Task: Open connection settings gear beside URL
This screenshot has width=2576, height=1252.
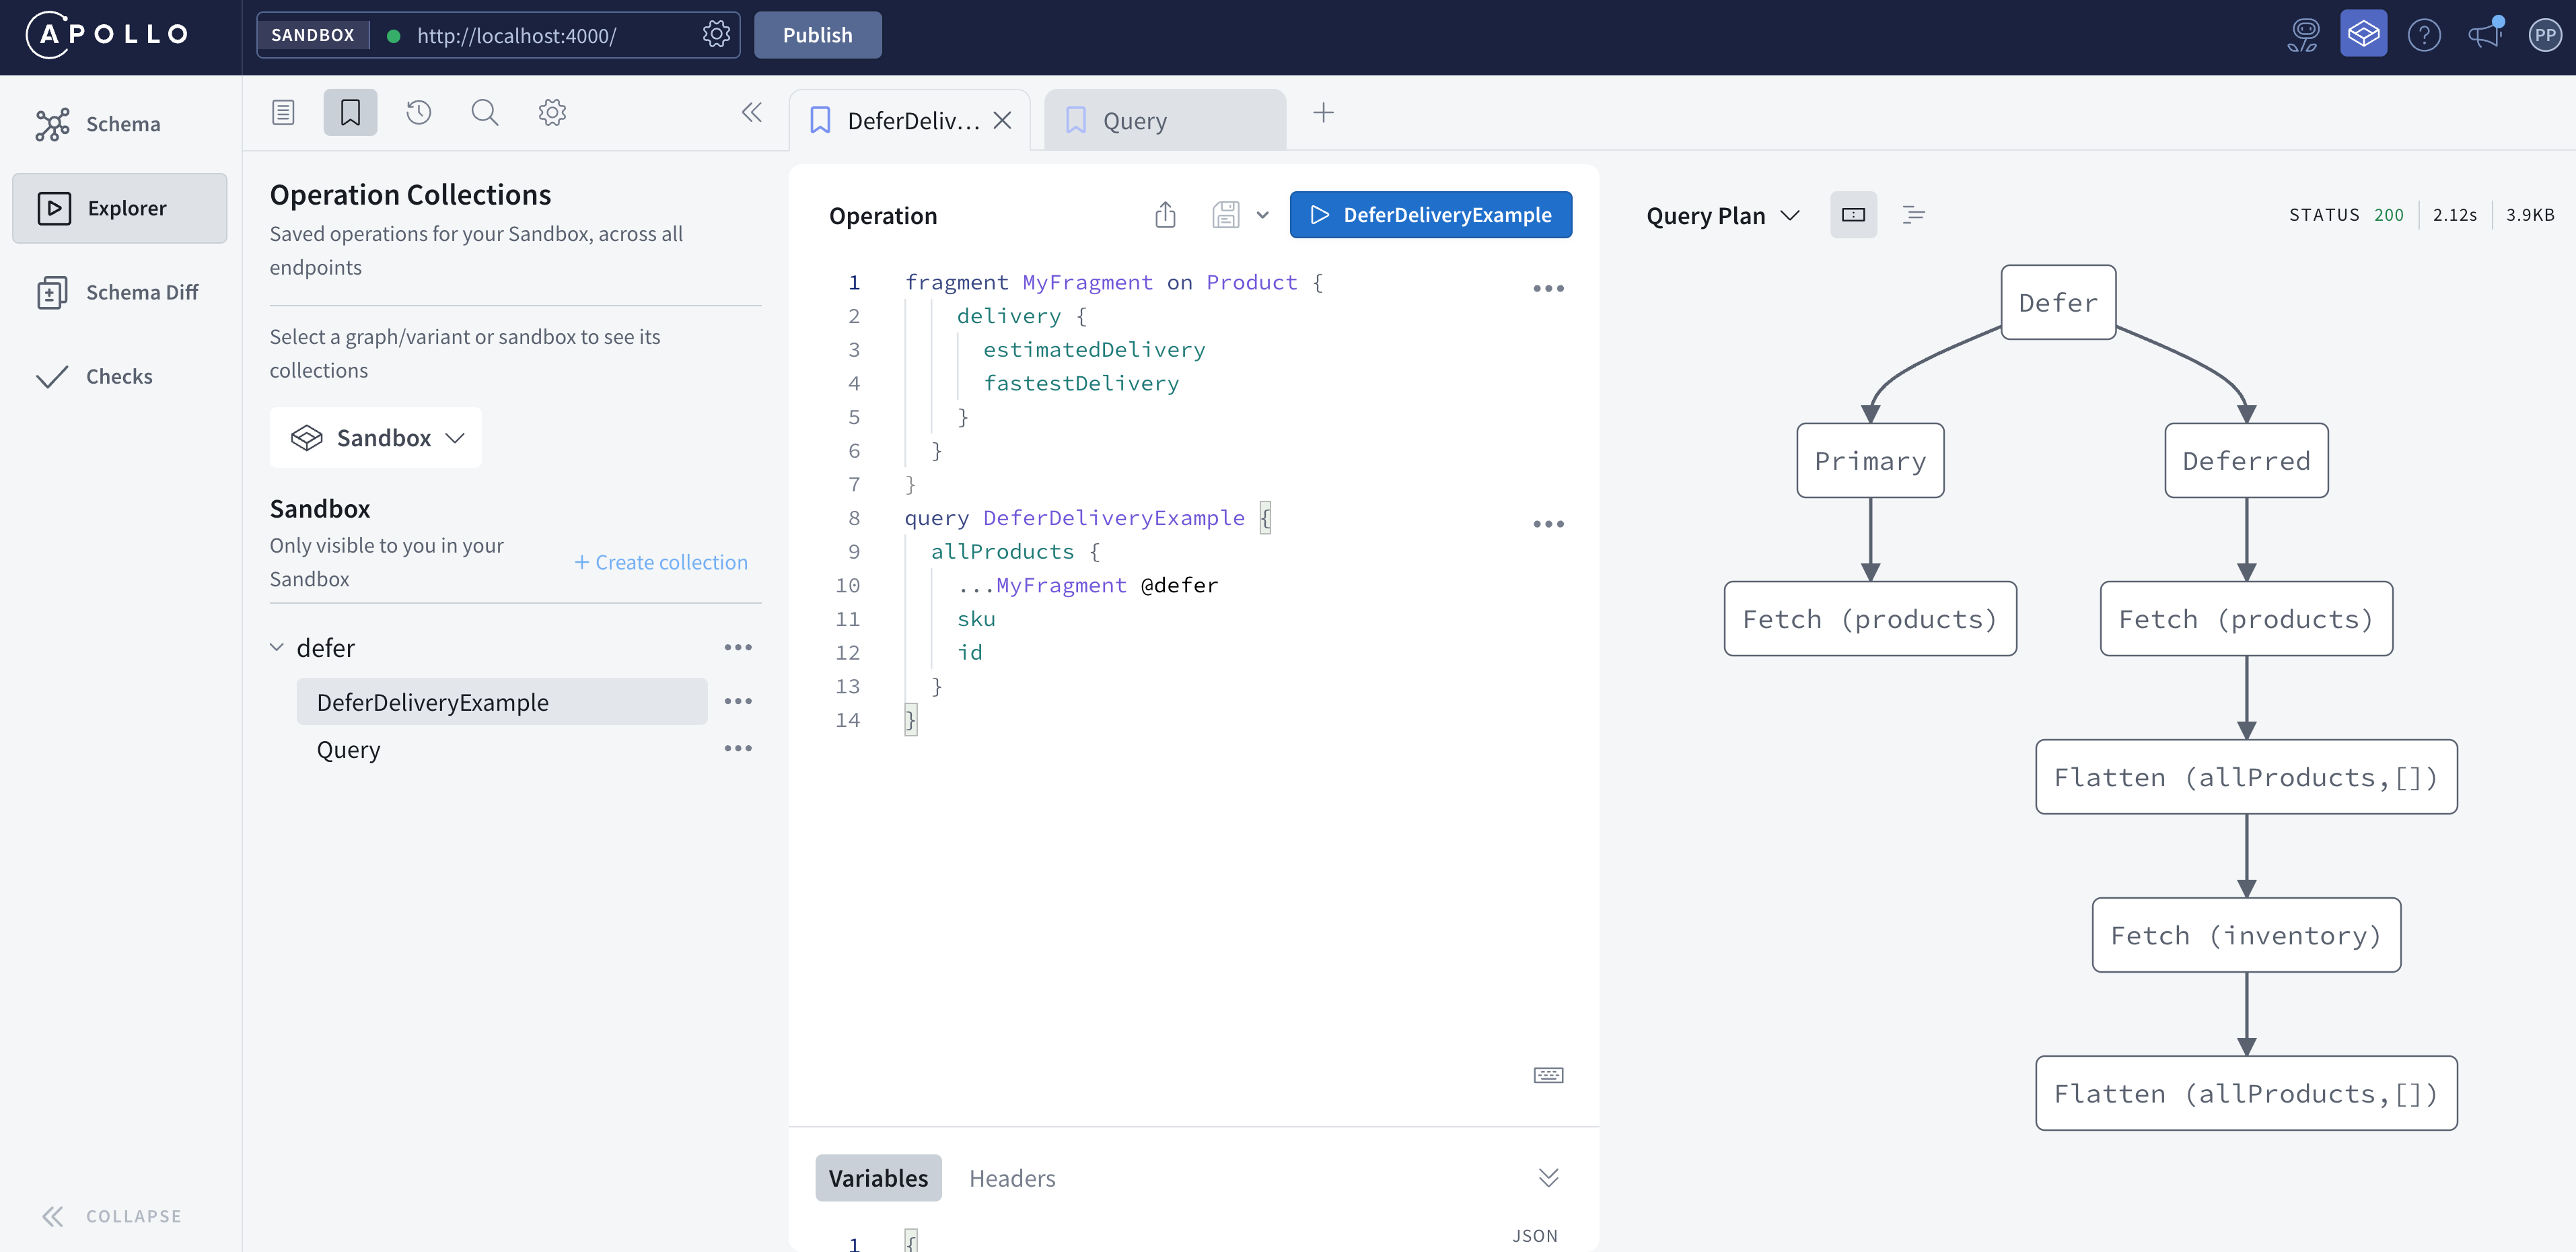Action: (716, 35)
